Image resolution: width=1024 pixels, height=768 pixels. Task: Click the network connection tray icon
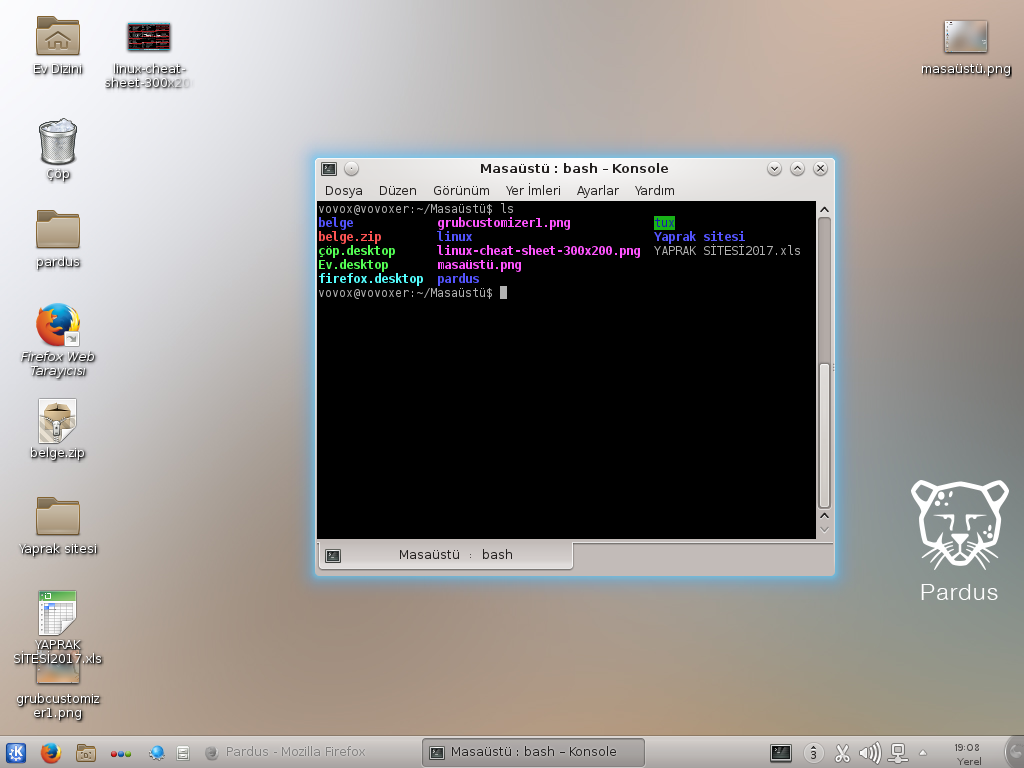[897, 752]
